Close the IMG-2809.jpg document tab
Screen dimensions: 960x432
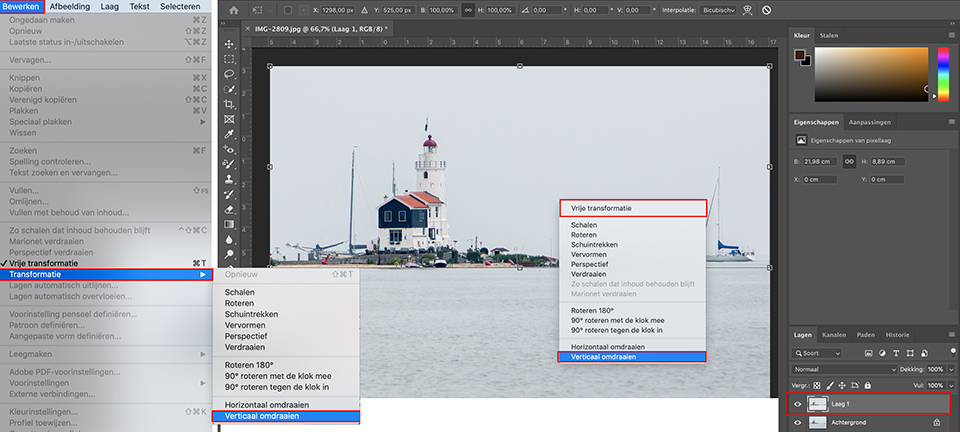point(247,28)
